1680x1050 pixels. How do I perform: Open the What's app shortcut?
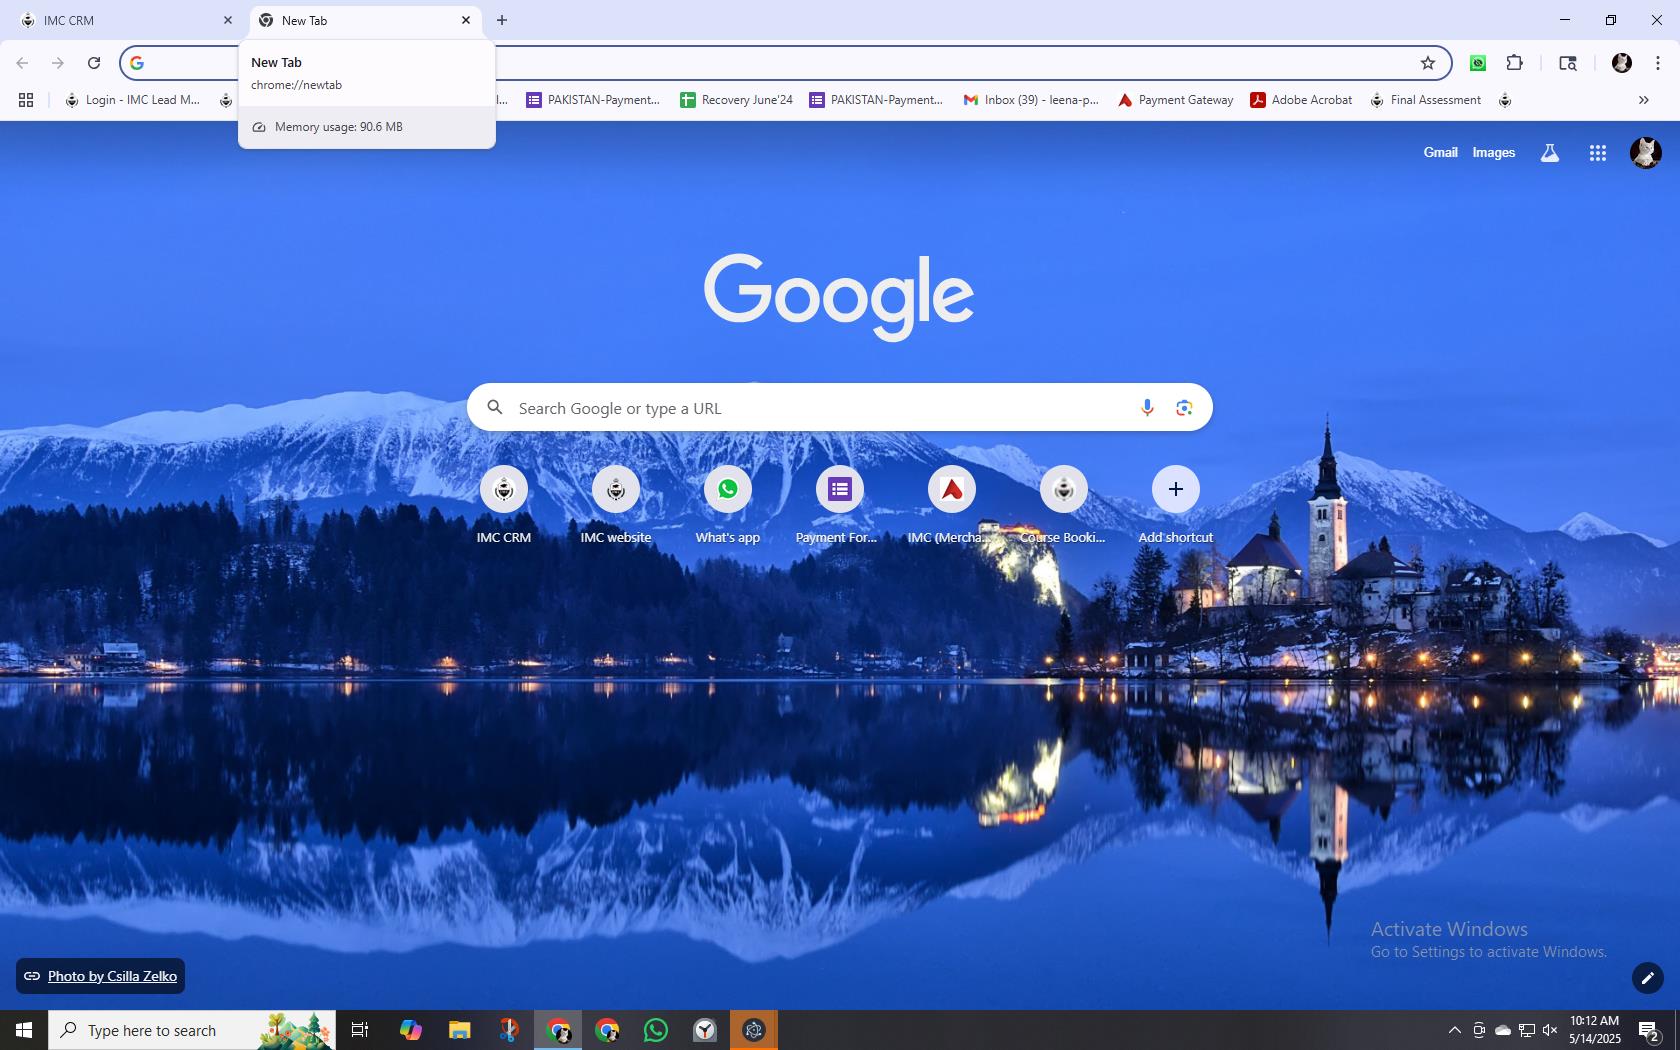[728, 505]
